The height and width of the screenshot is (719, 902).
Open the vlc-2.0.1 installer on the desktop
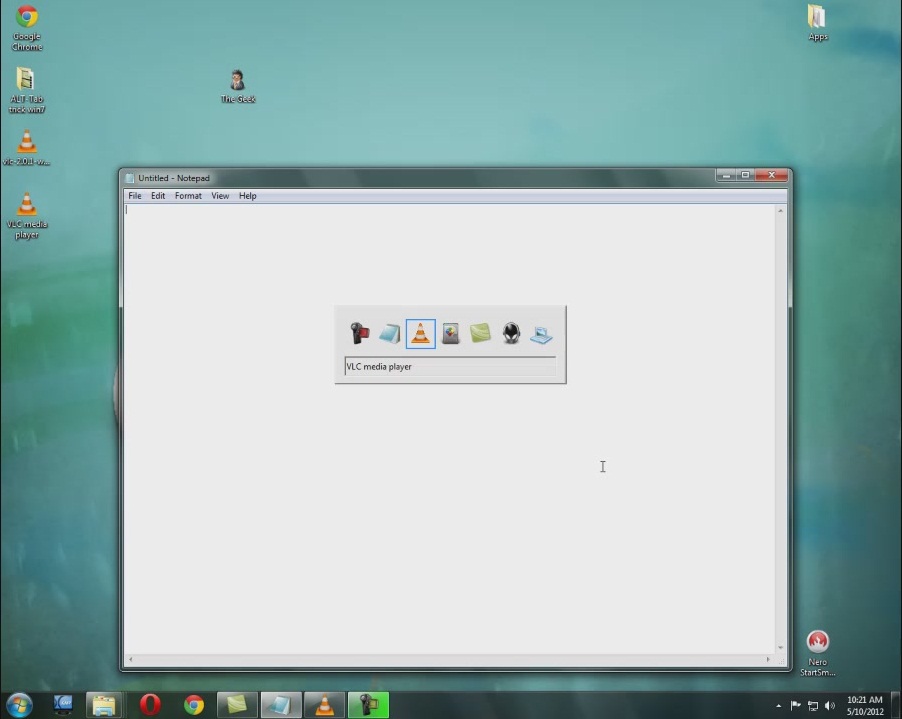[x=26, y=143]
